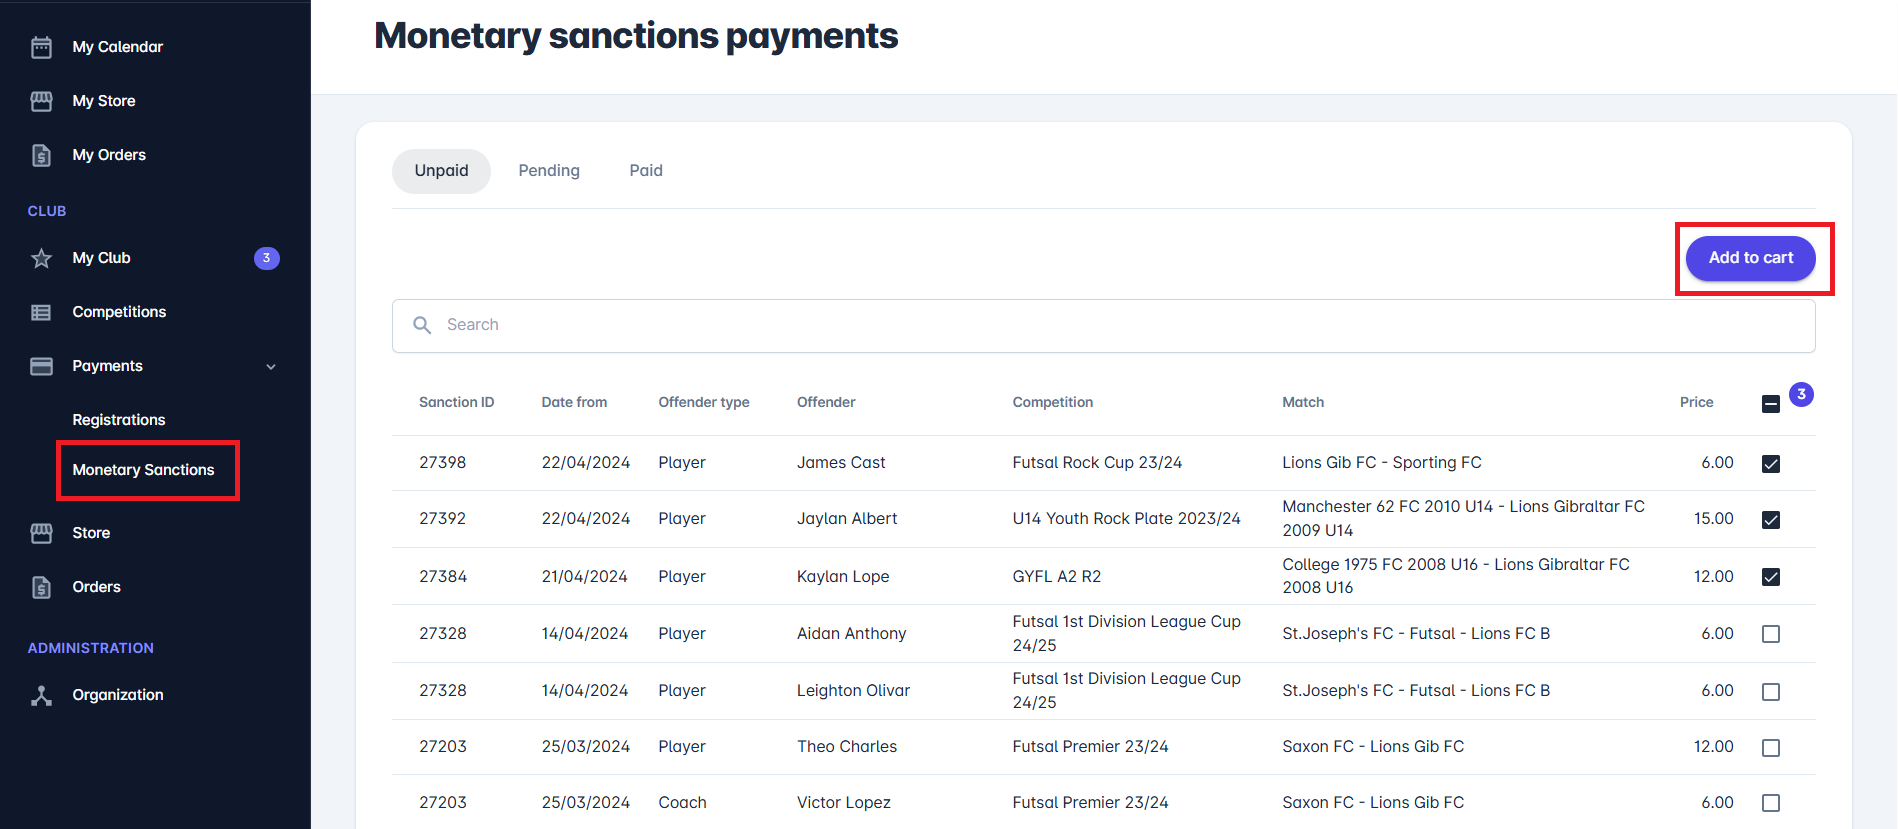This screenshot has width=1898, height=829.
Task: Go to Monetary Sanctions page
Action: (143, 470)
